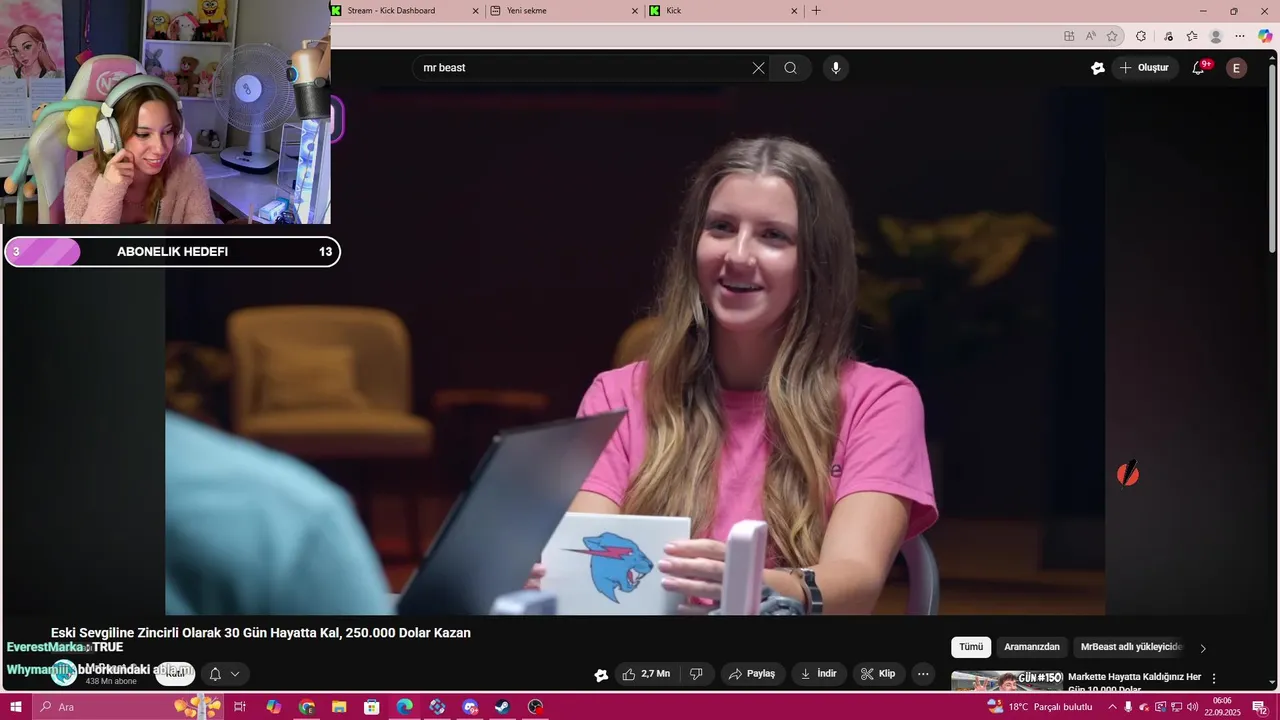The image size is (1280, 720).
Task: Show hidden system tray icons
Action: point(1112,707)
